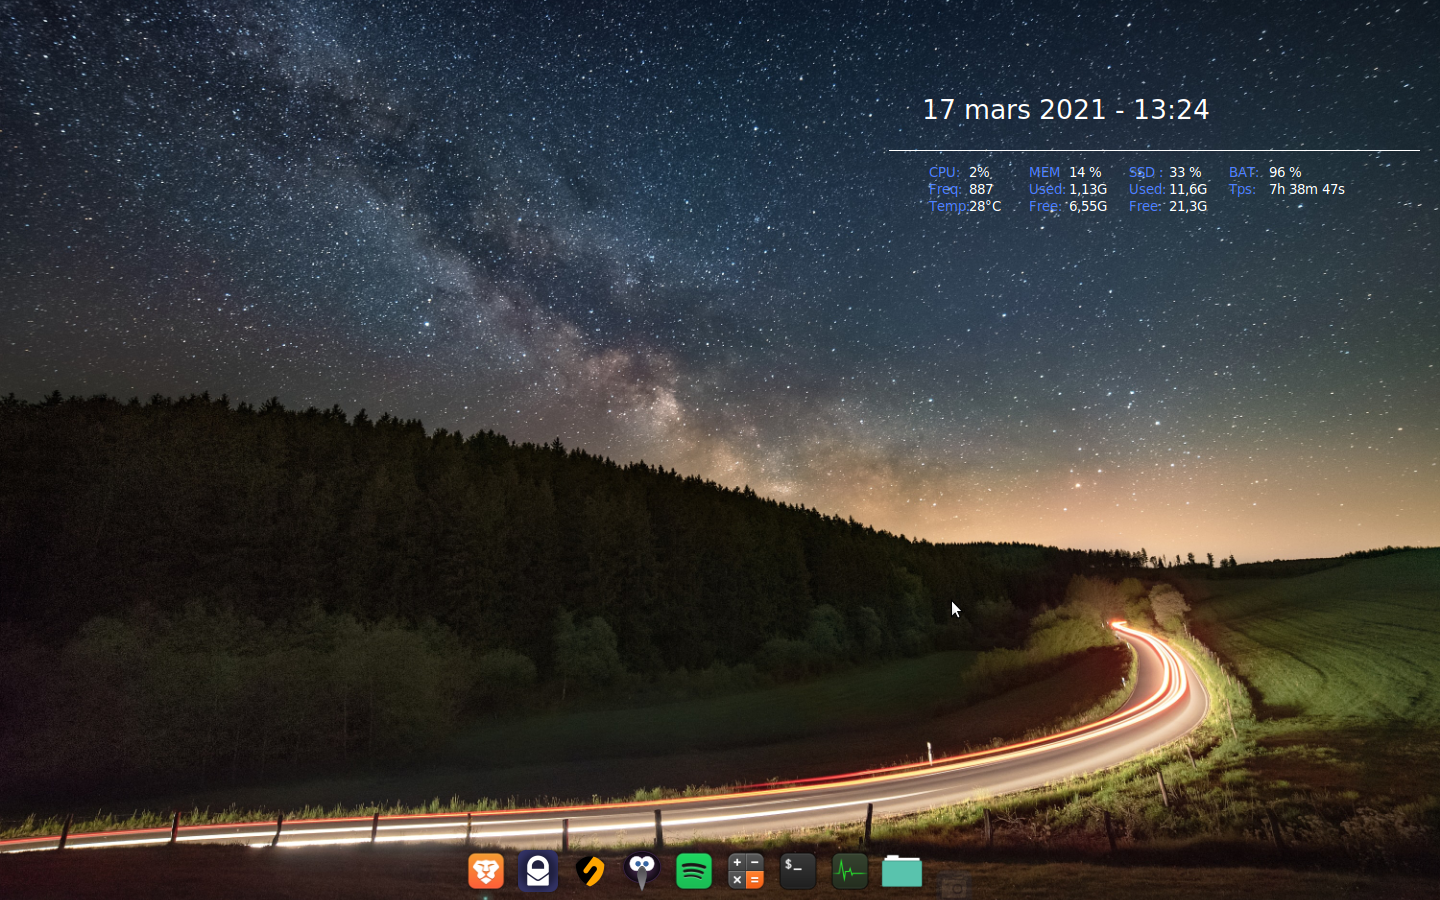Launch the owl-faced app in dock
The image size is (1440, 900).
(x=642, y=871)
